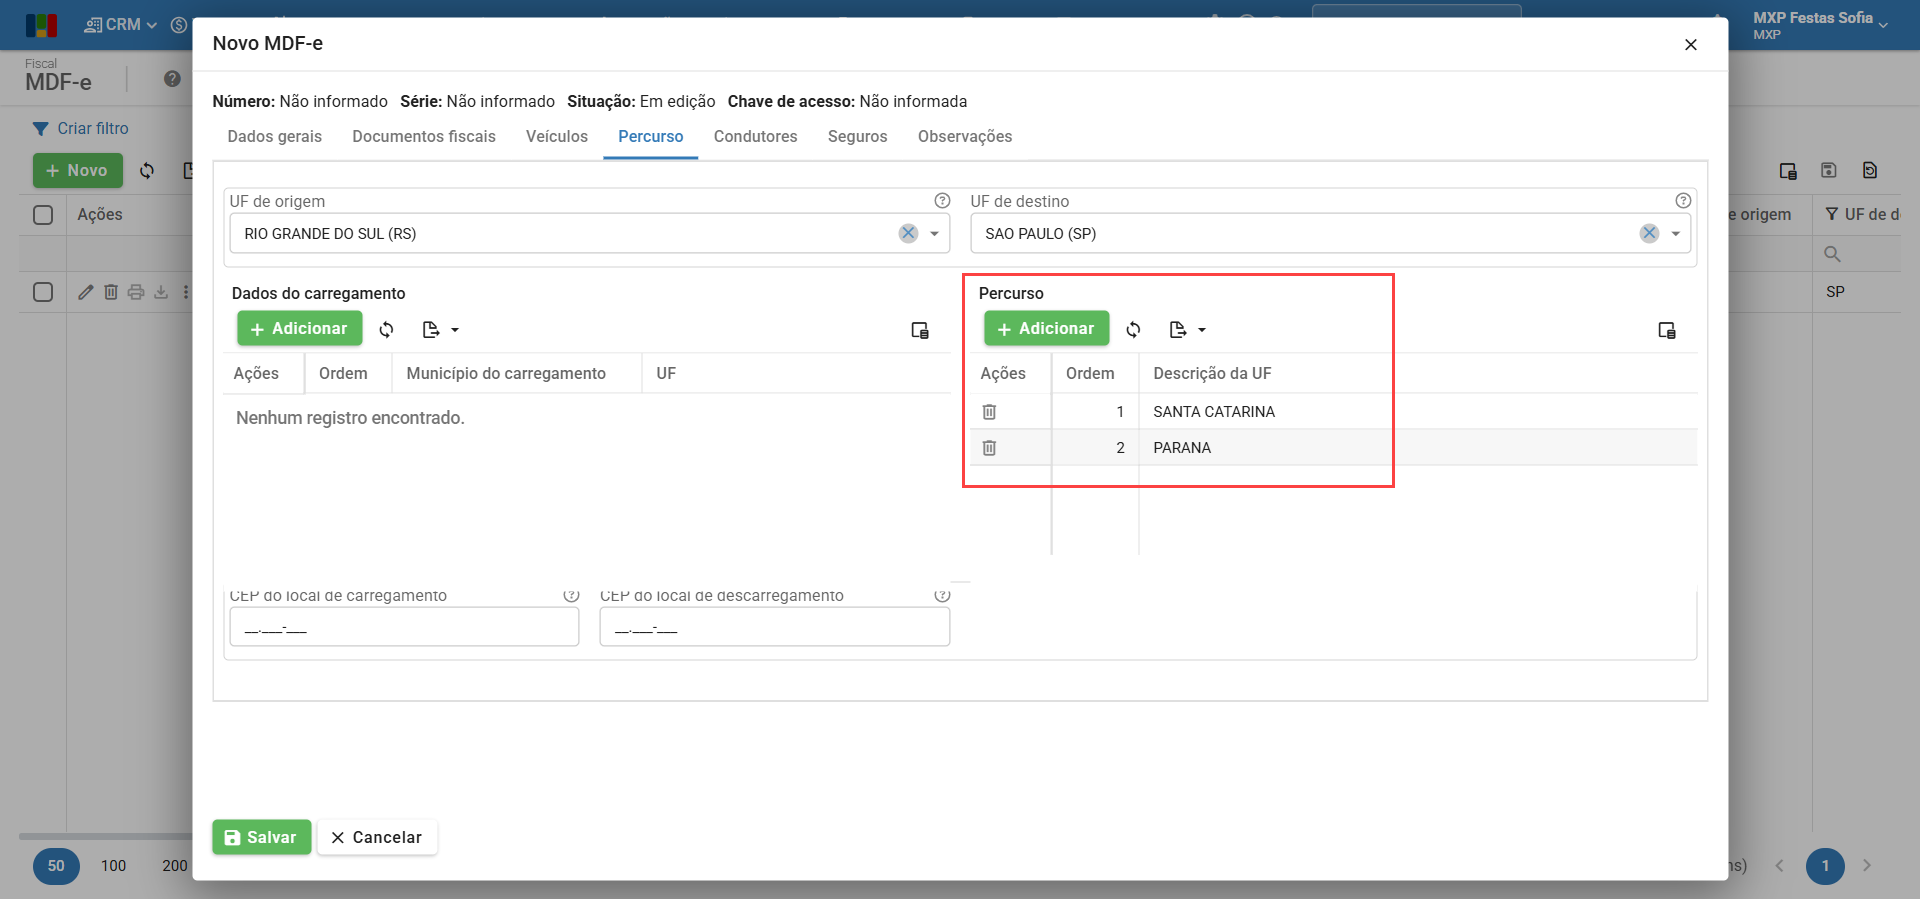1920x899 pixels.
Task: Sort by Município do carregamento column
Action: [506, 374]
